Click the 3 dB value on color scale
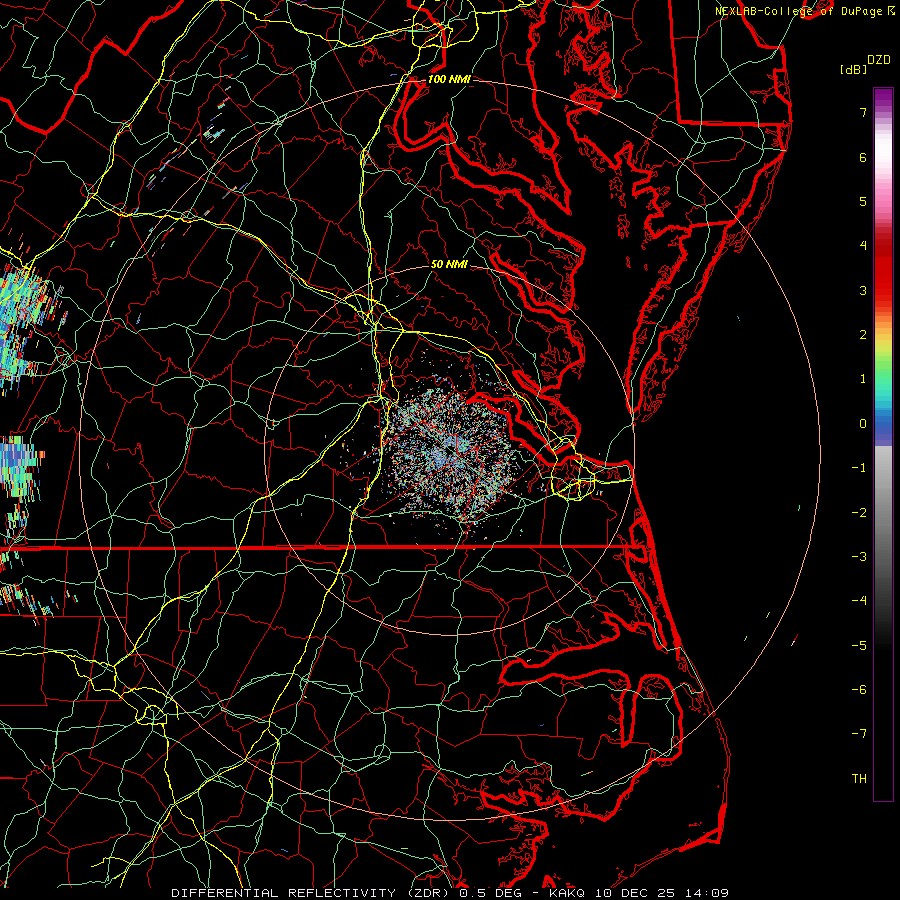 [863, 290]
